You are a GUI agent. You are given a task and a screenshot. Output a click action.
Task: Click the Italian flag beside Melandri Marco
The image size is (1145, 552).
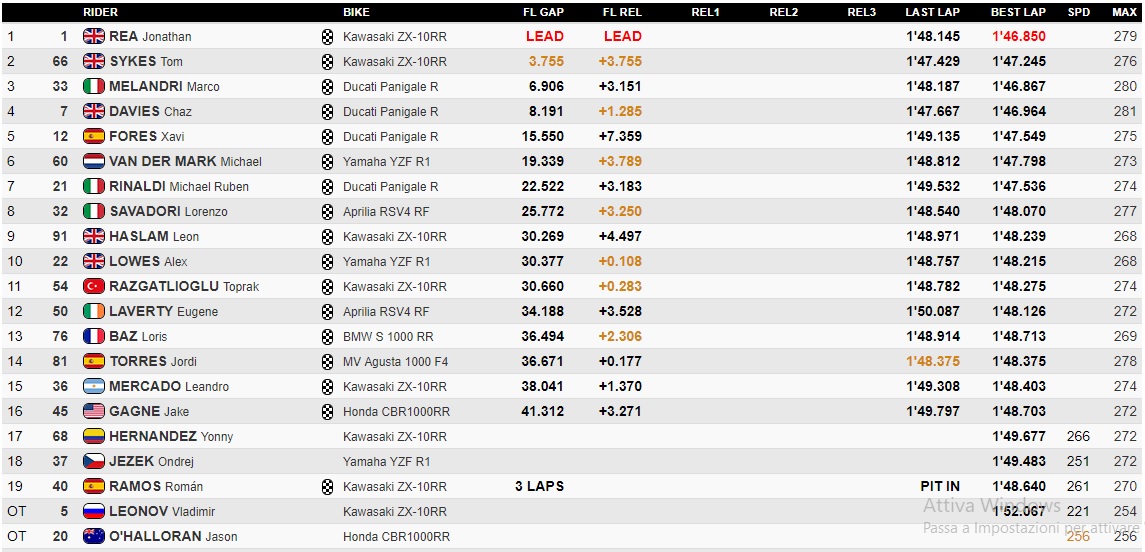94,86
